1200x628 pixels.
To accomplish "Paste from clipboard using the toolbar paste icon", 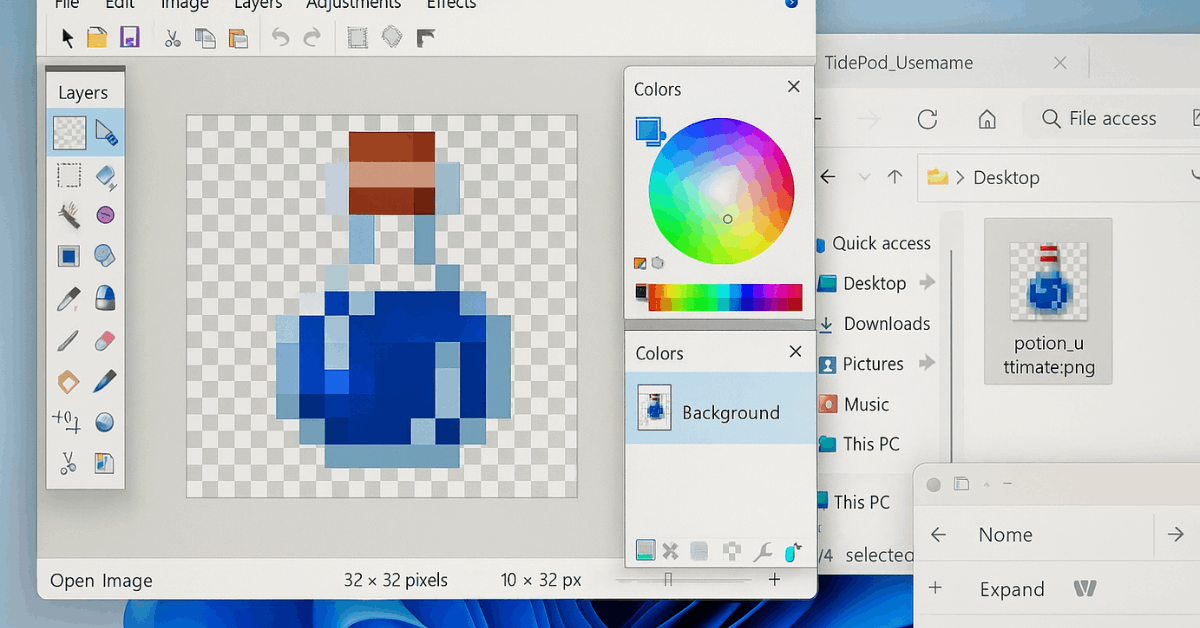I will [x=238, y=38].
